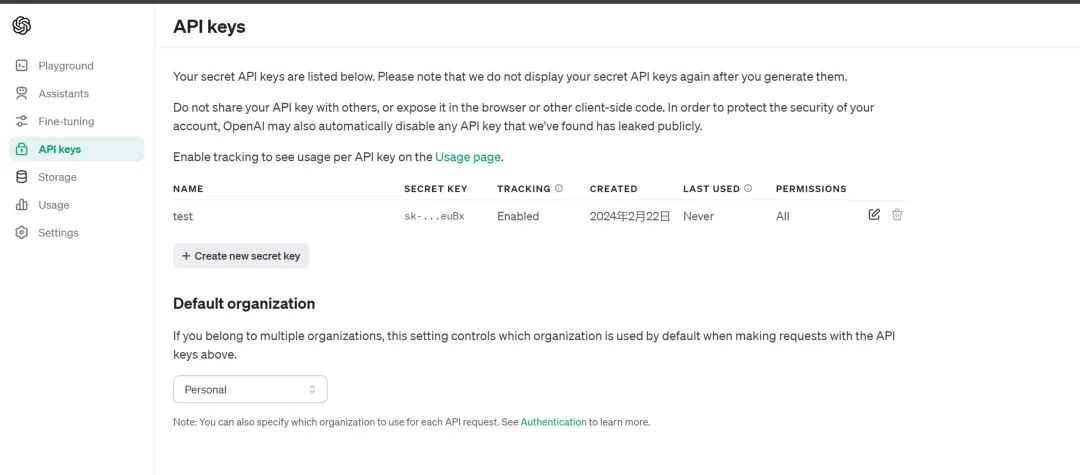Open the Personal organization dropdown
1080x475 pixels.
[250, 389]
